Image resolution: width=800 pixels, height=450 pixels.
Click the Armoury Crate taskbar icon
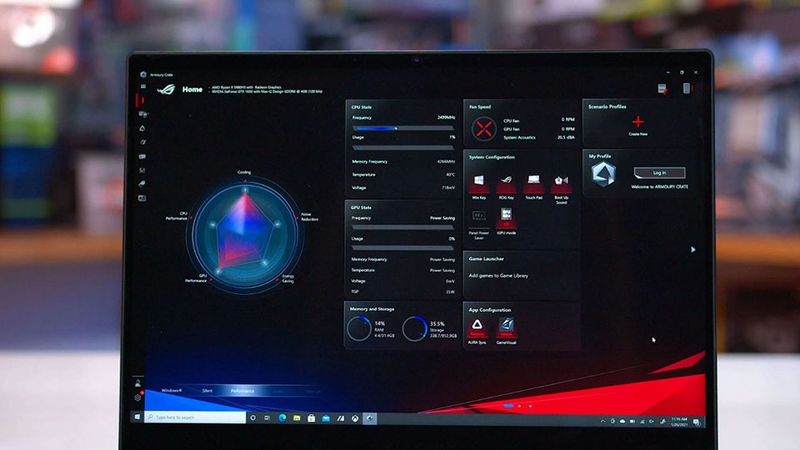(x=370, y=418)
